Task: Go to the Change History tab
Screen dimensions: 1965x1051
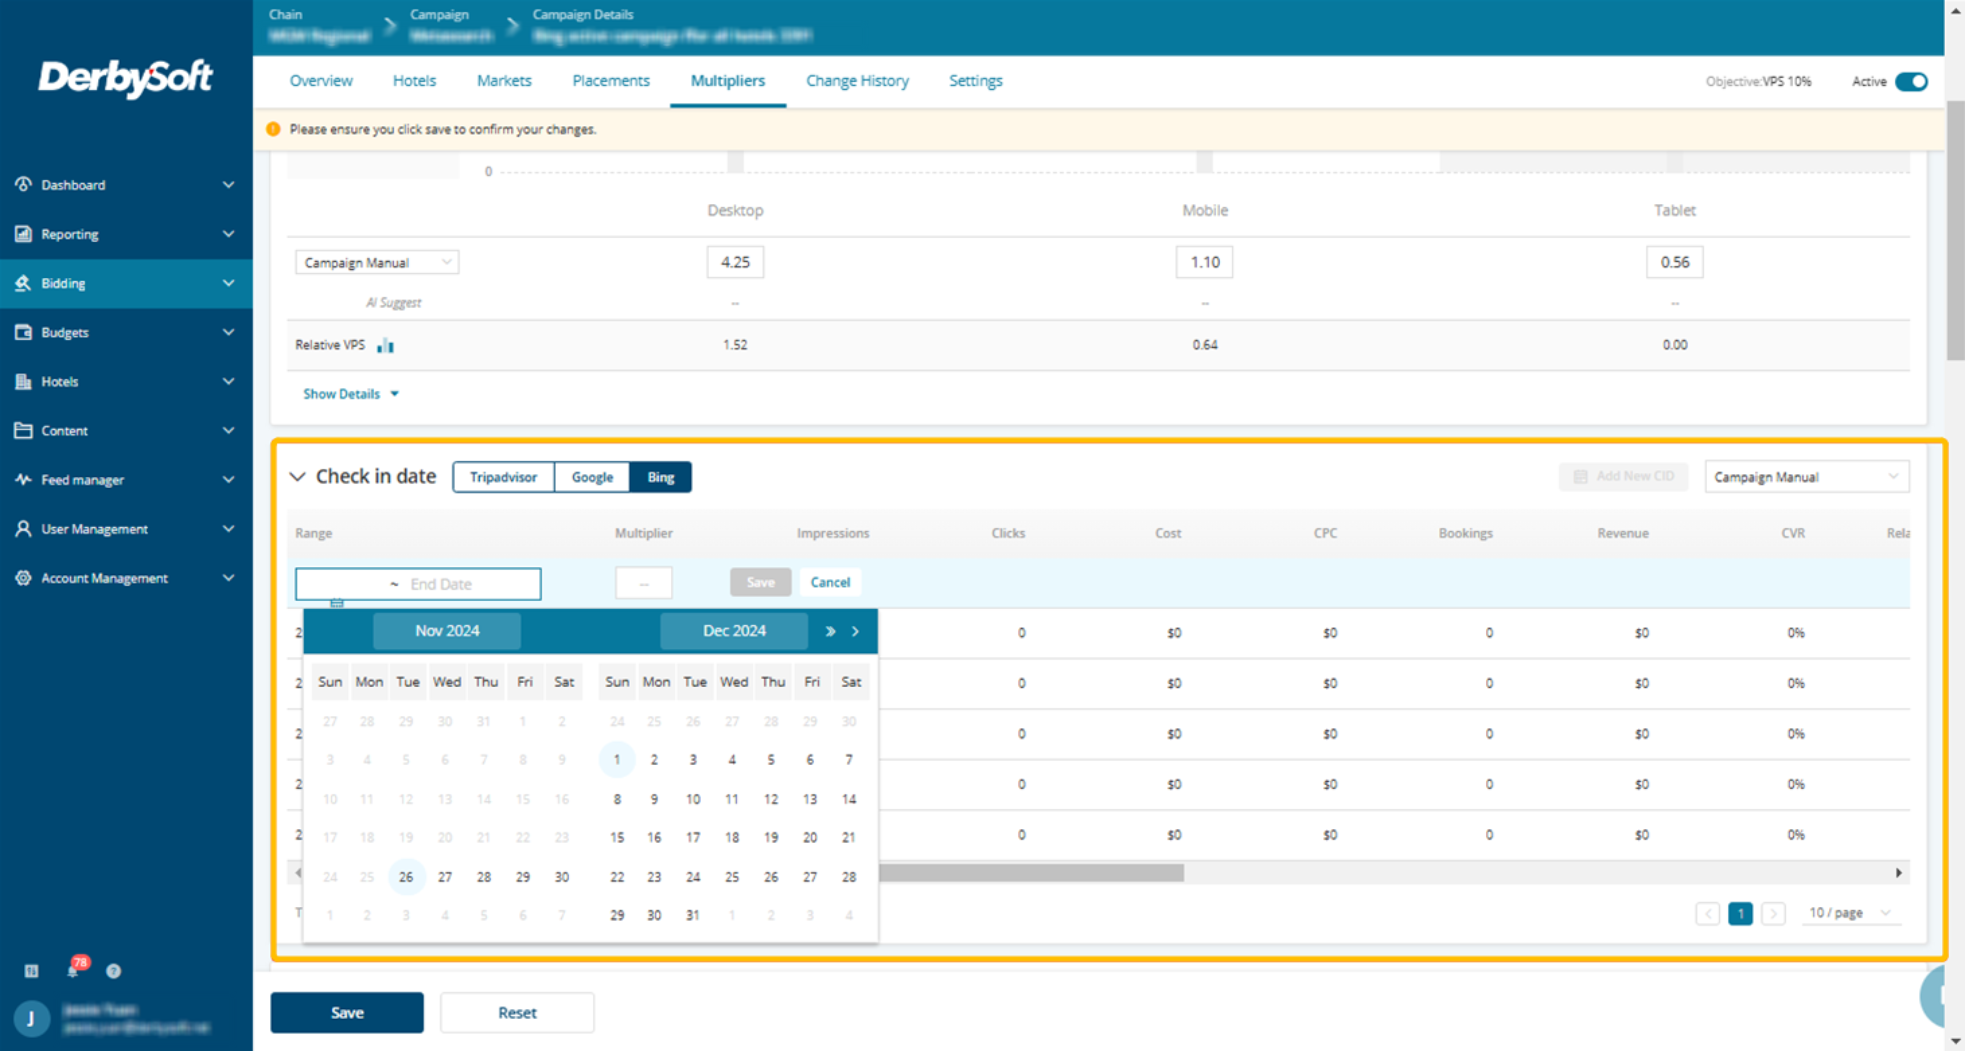Action: pos(857,81)
